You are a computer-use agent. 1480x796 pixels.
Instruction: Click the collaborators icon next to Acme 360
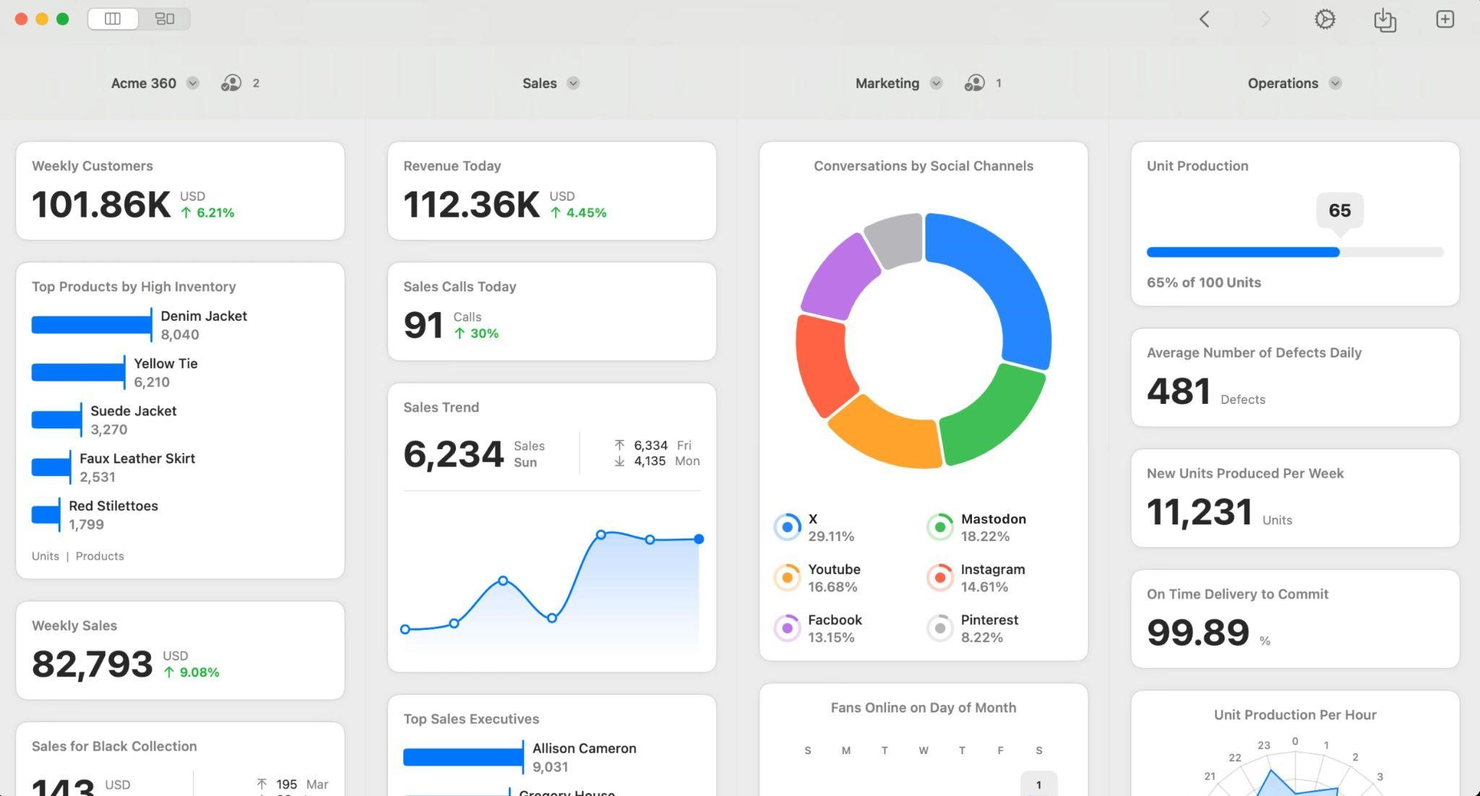(229, 83)
